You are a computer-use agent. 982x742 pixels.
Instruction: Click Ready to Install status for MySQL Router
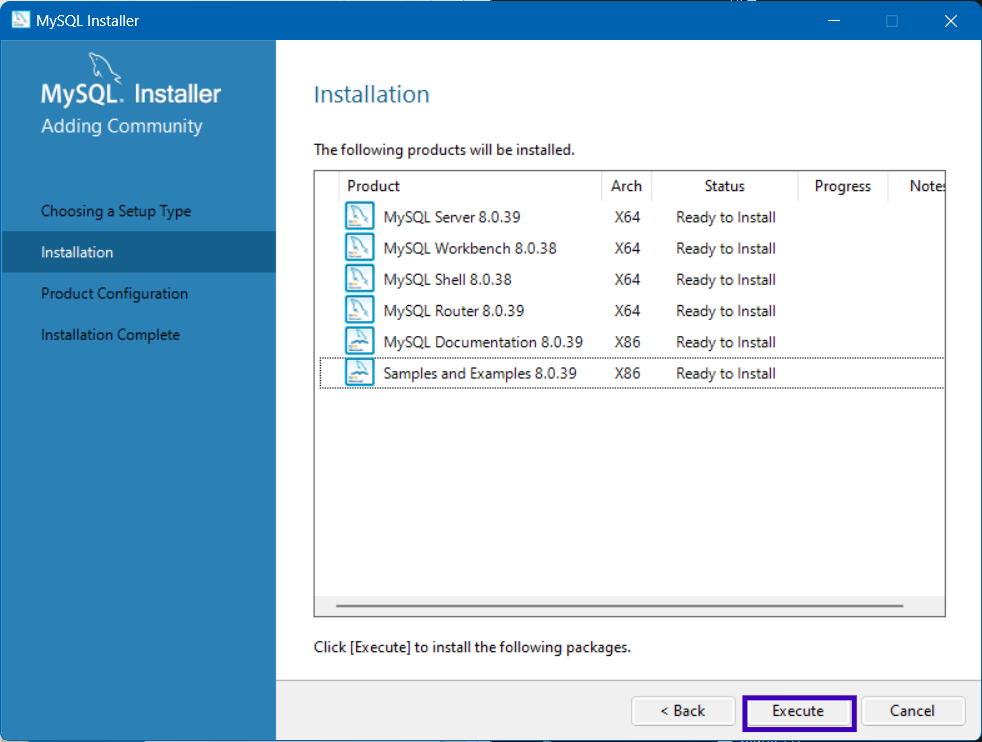point(726,311)
